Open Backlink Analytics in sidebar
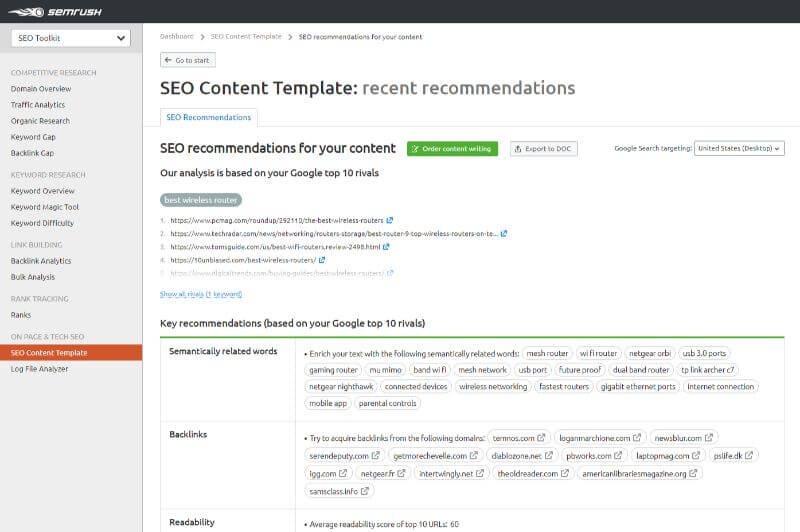The image size is (800, 532). click(x=41, y=261)
